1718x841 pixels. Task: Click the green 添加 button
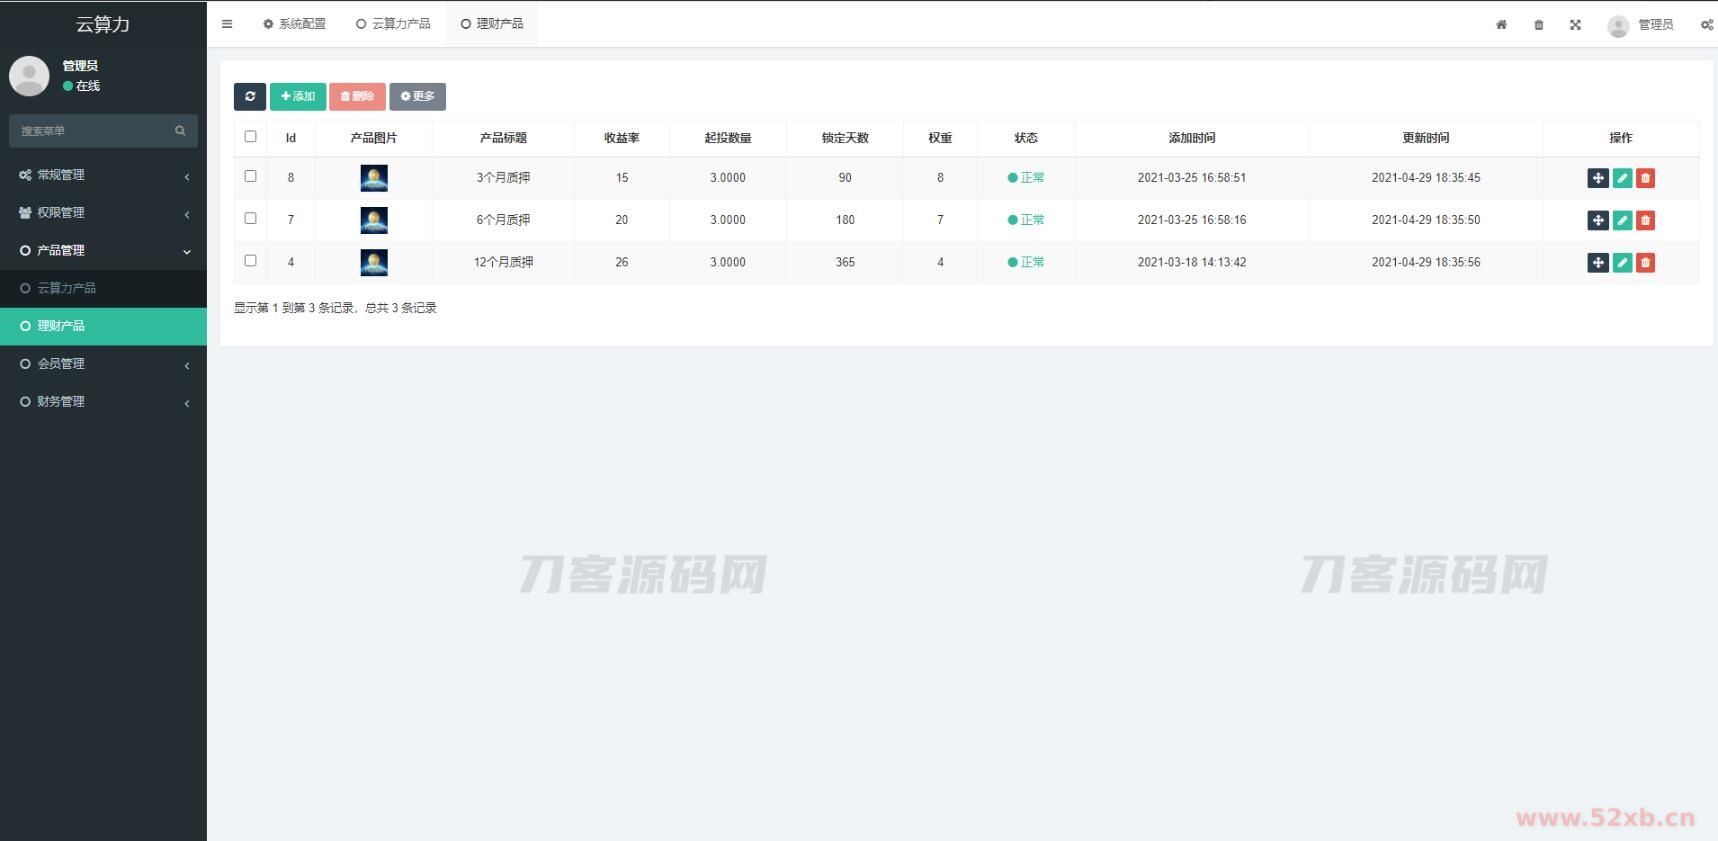coord(298,96)
